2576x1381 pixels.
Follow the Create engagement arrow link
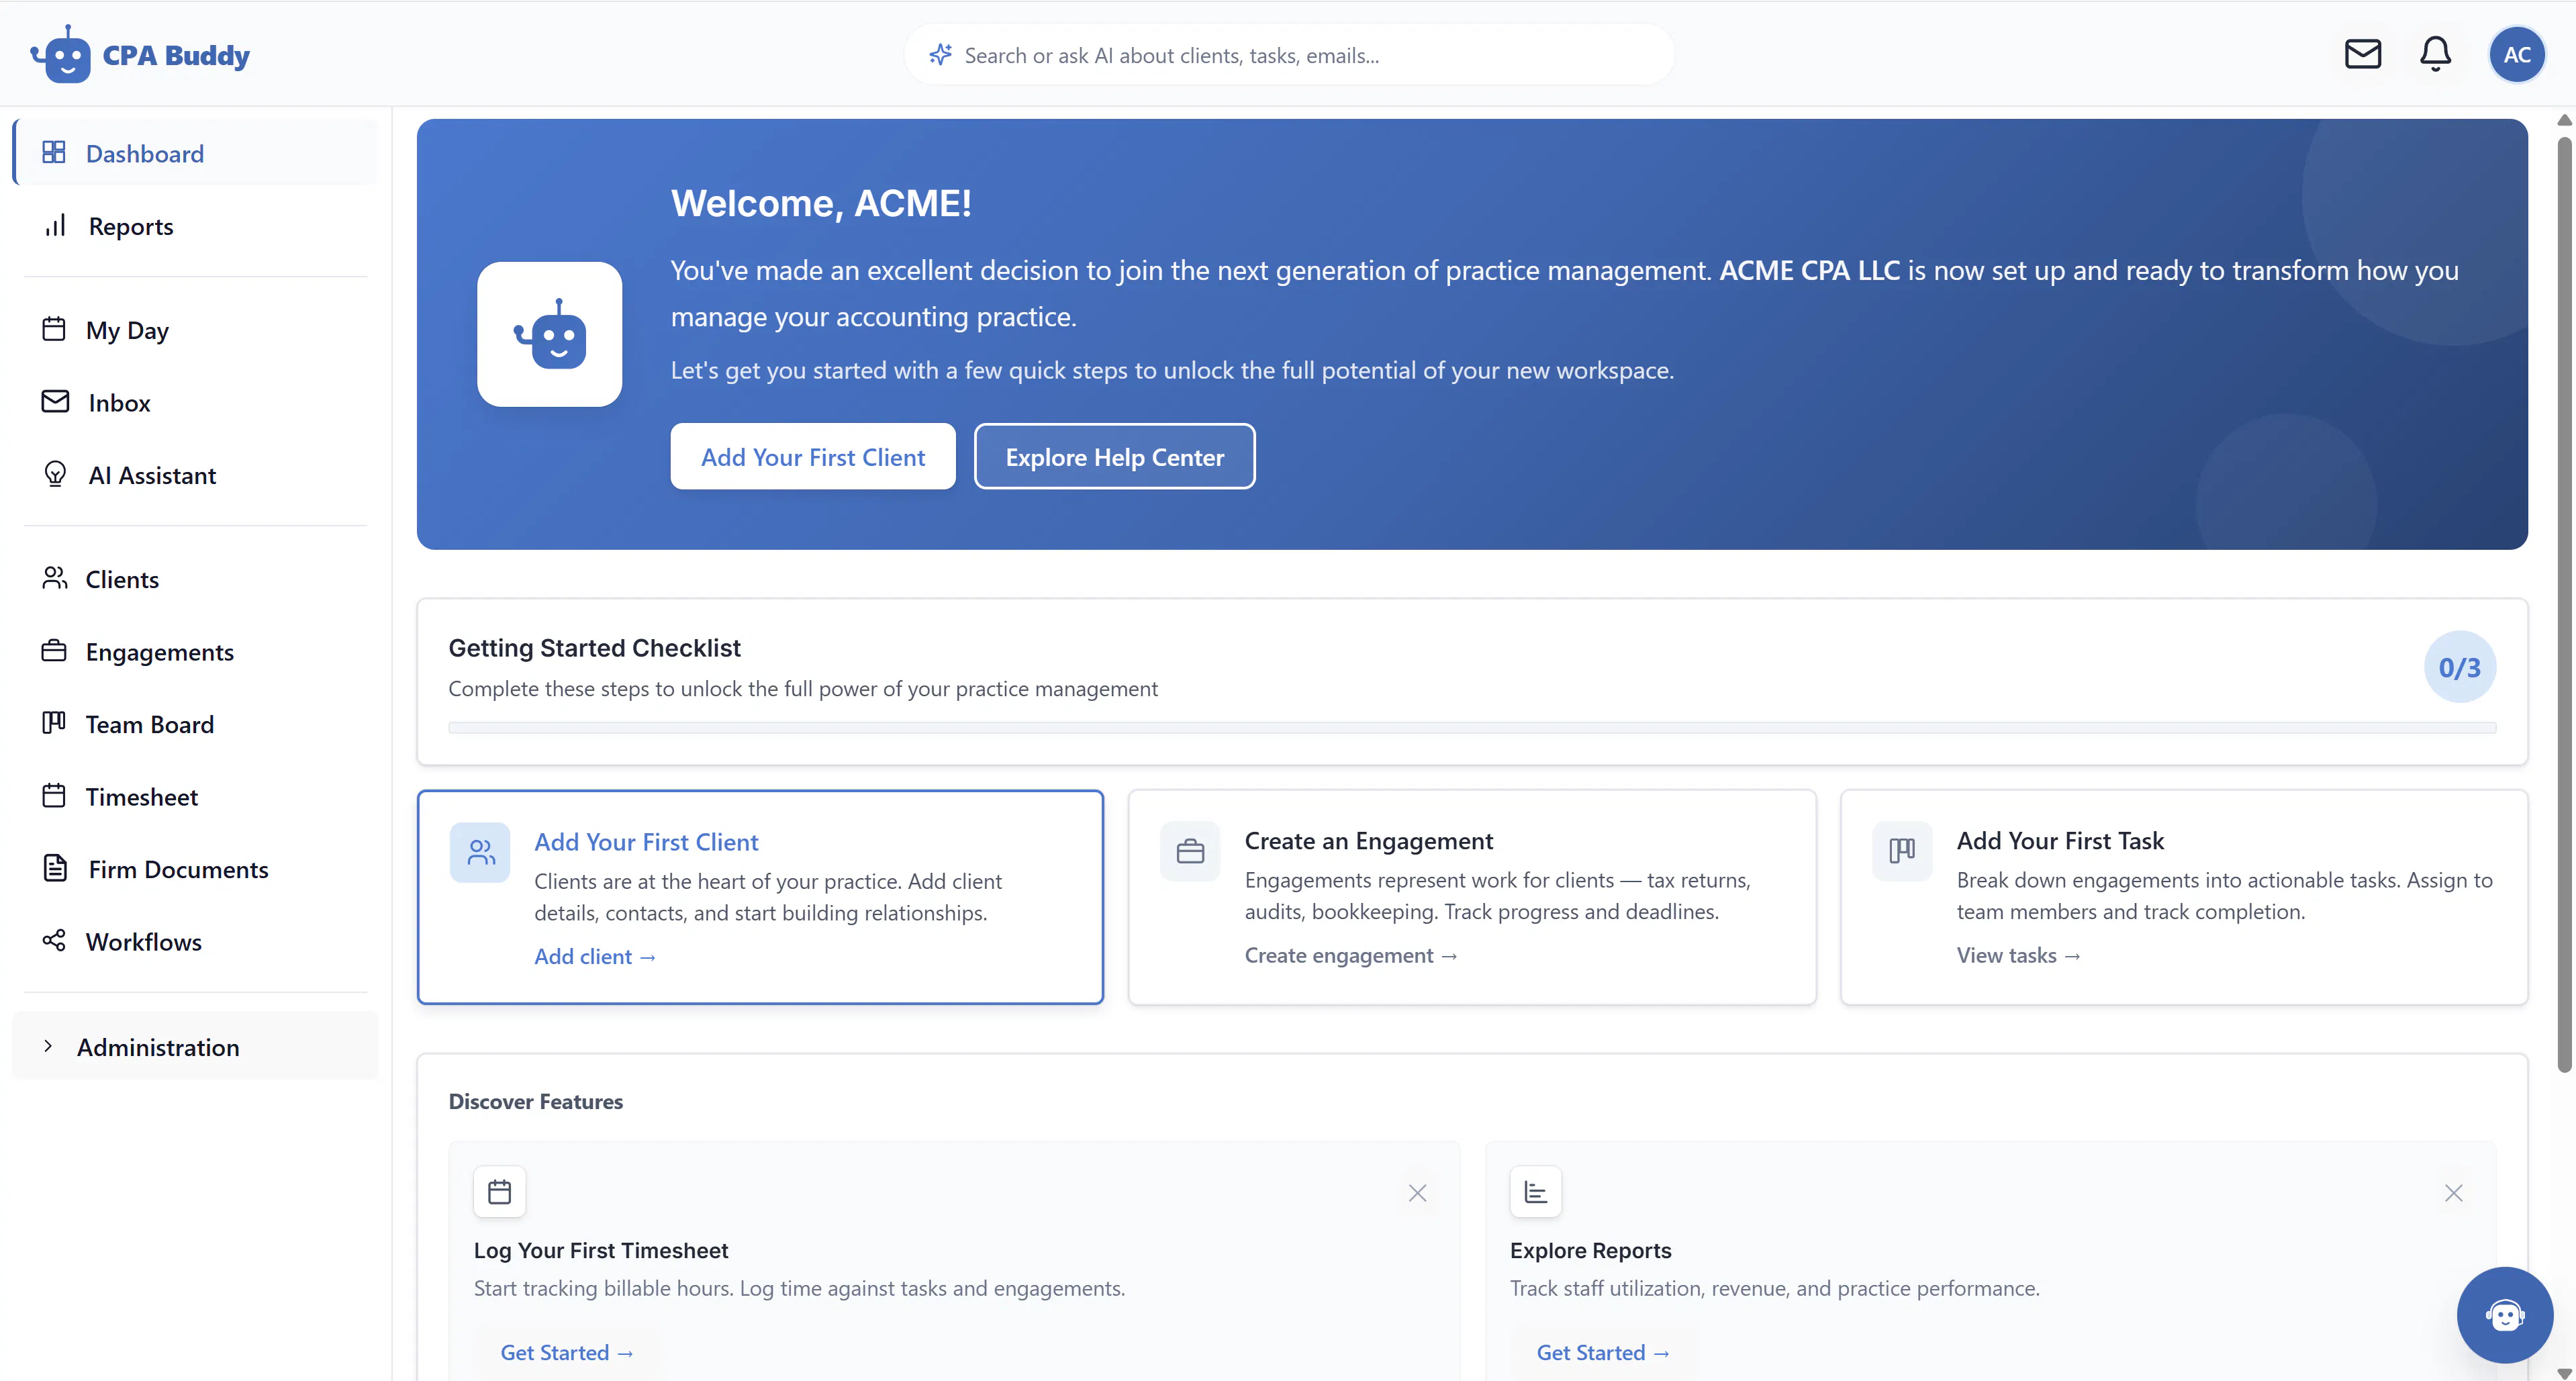tap(1351, 955)
